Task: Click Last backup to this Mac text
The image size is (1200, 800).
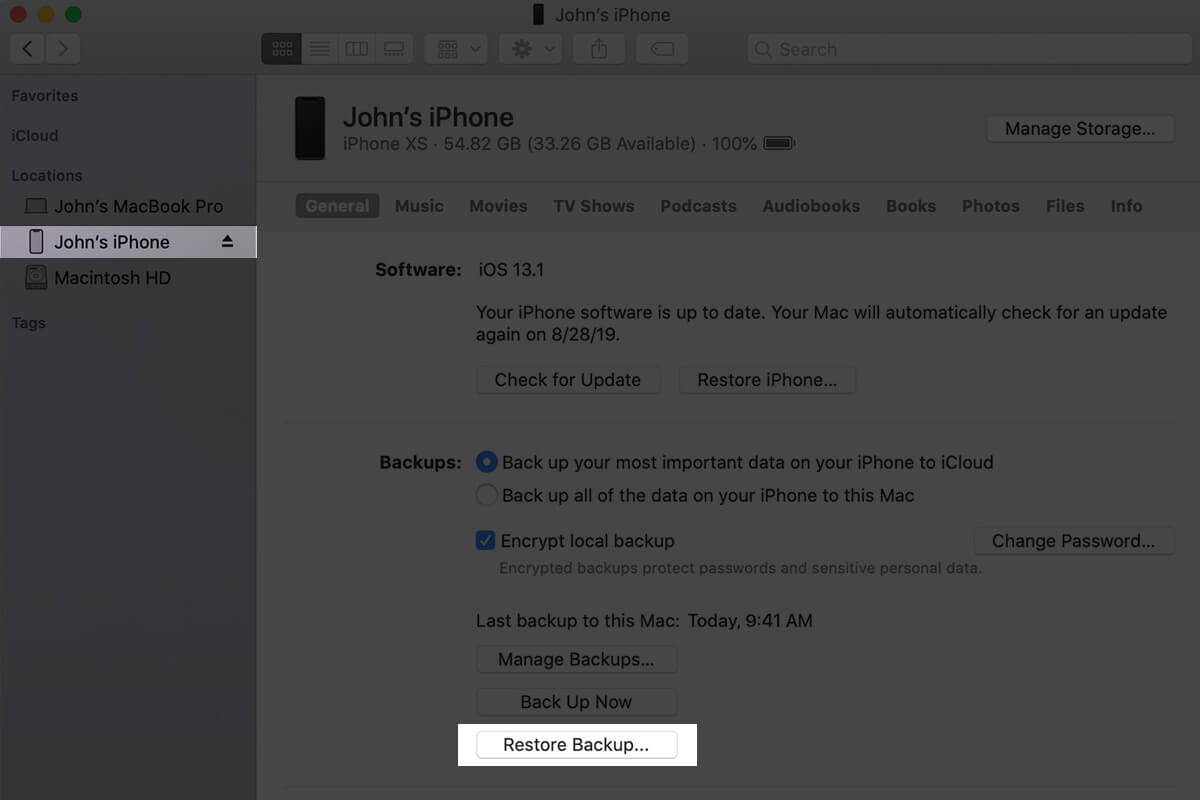Action: [x=644, y=621]
